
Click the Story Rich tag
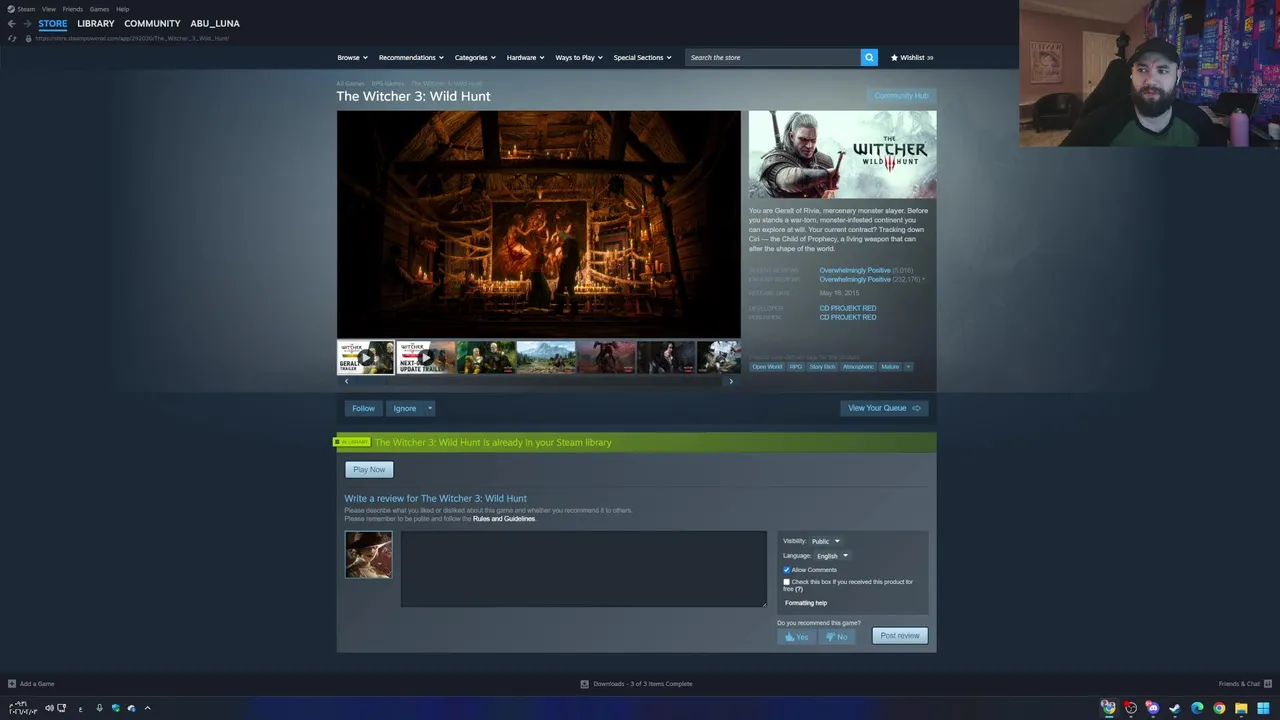tap(822, 367)
